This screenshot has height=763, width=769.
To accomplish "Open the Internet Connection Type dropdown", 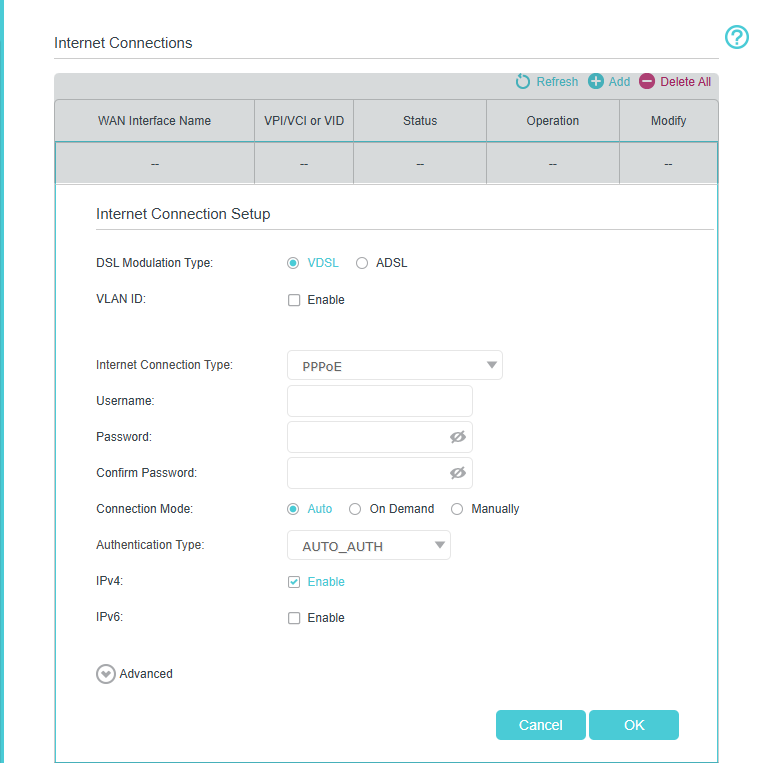I will pyautogui.click(x=394, y=366).
